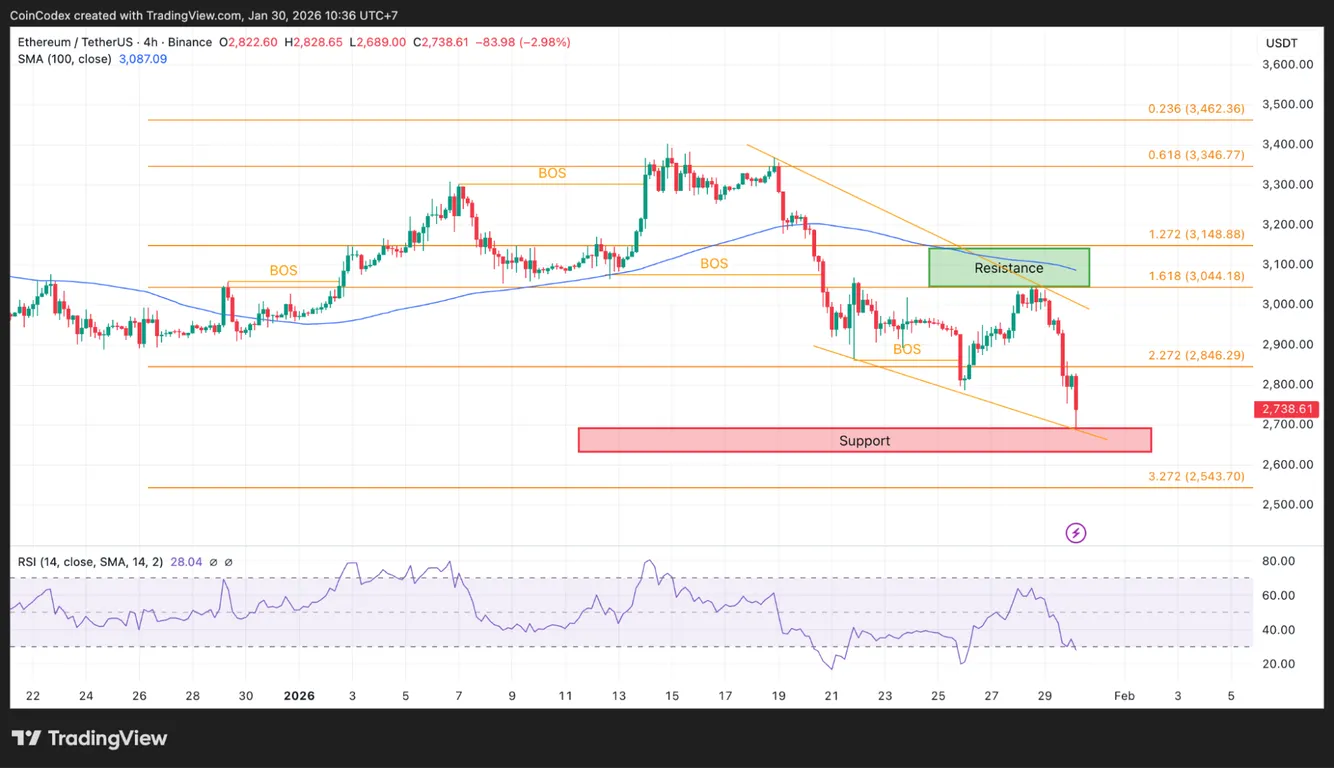Click the 29 date label on time axis
1334x768 pixels.
coord(1045,696)
